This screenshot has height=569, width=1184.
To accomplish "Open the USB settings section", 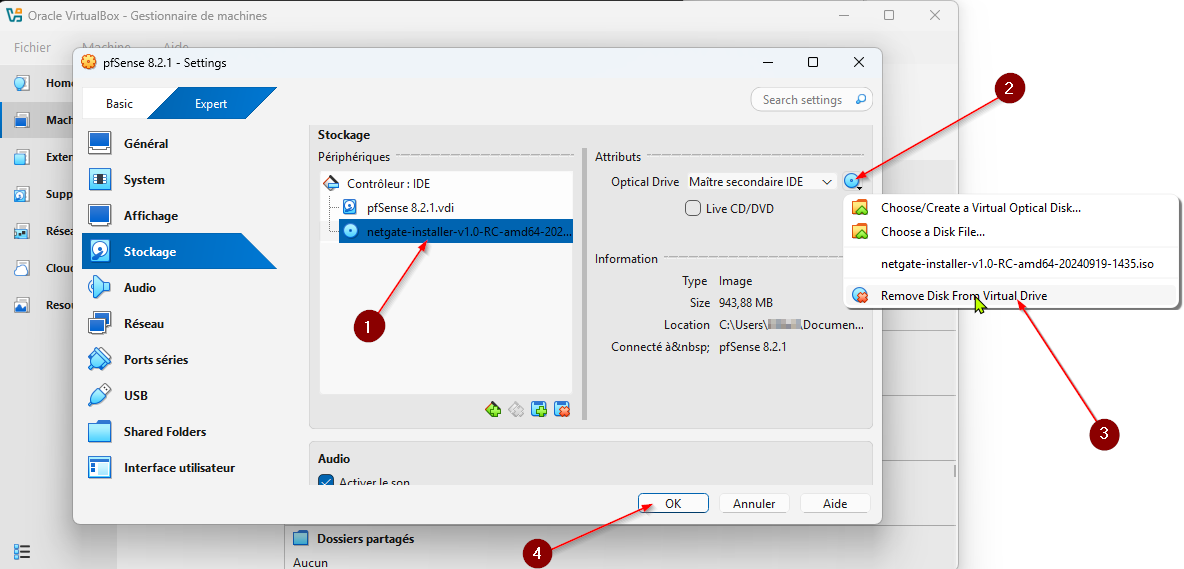I will coord(135,396).
